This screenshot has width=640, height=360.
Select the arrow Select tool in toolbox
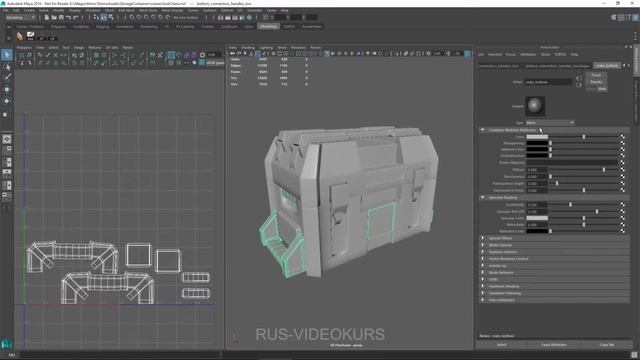(7, 55)
